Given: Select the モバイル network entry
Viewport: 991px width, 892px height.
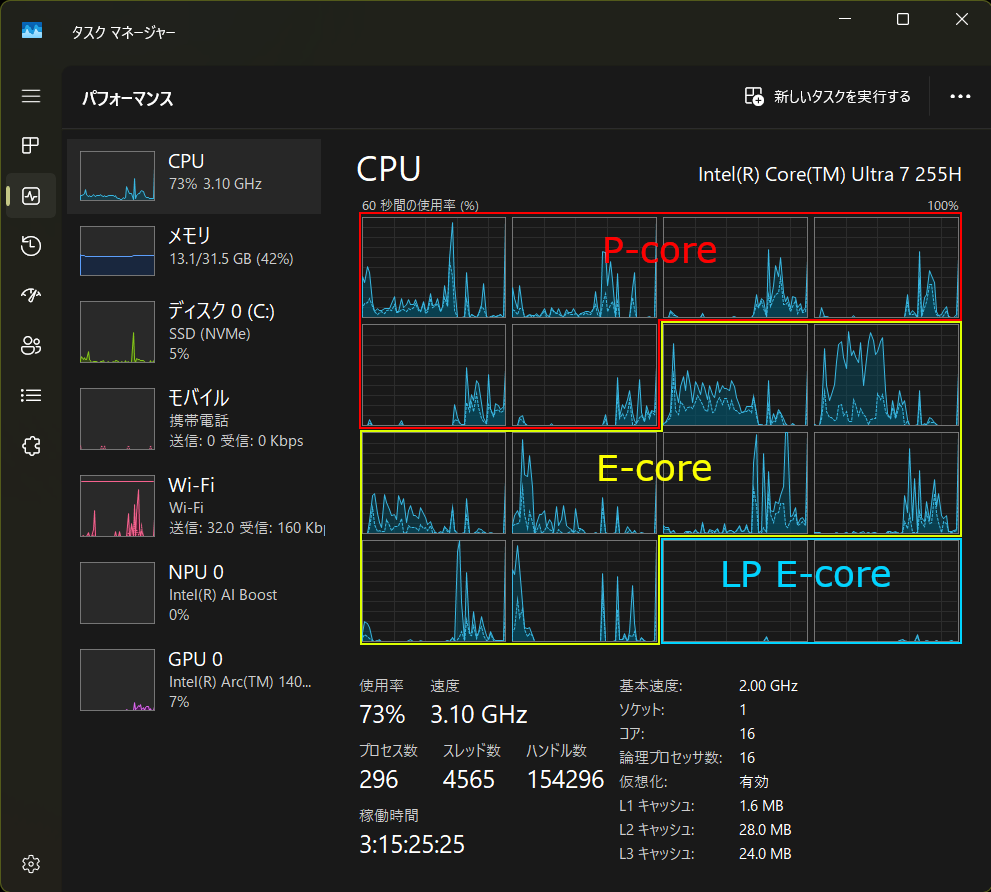Looking at the screenshot, I should (x=194, y=418).
